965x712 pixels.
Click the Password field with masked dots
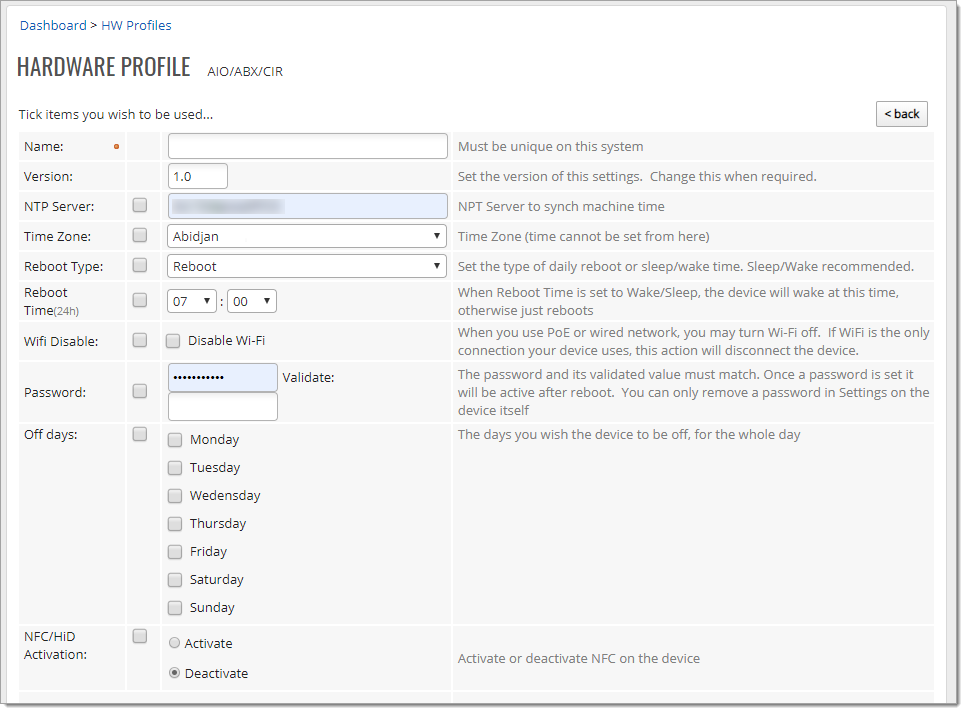pos(223,377)
